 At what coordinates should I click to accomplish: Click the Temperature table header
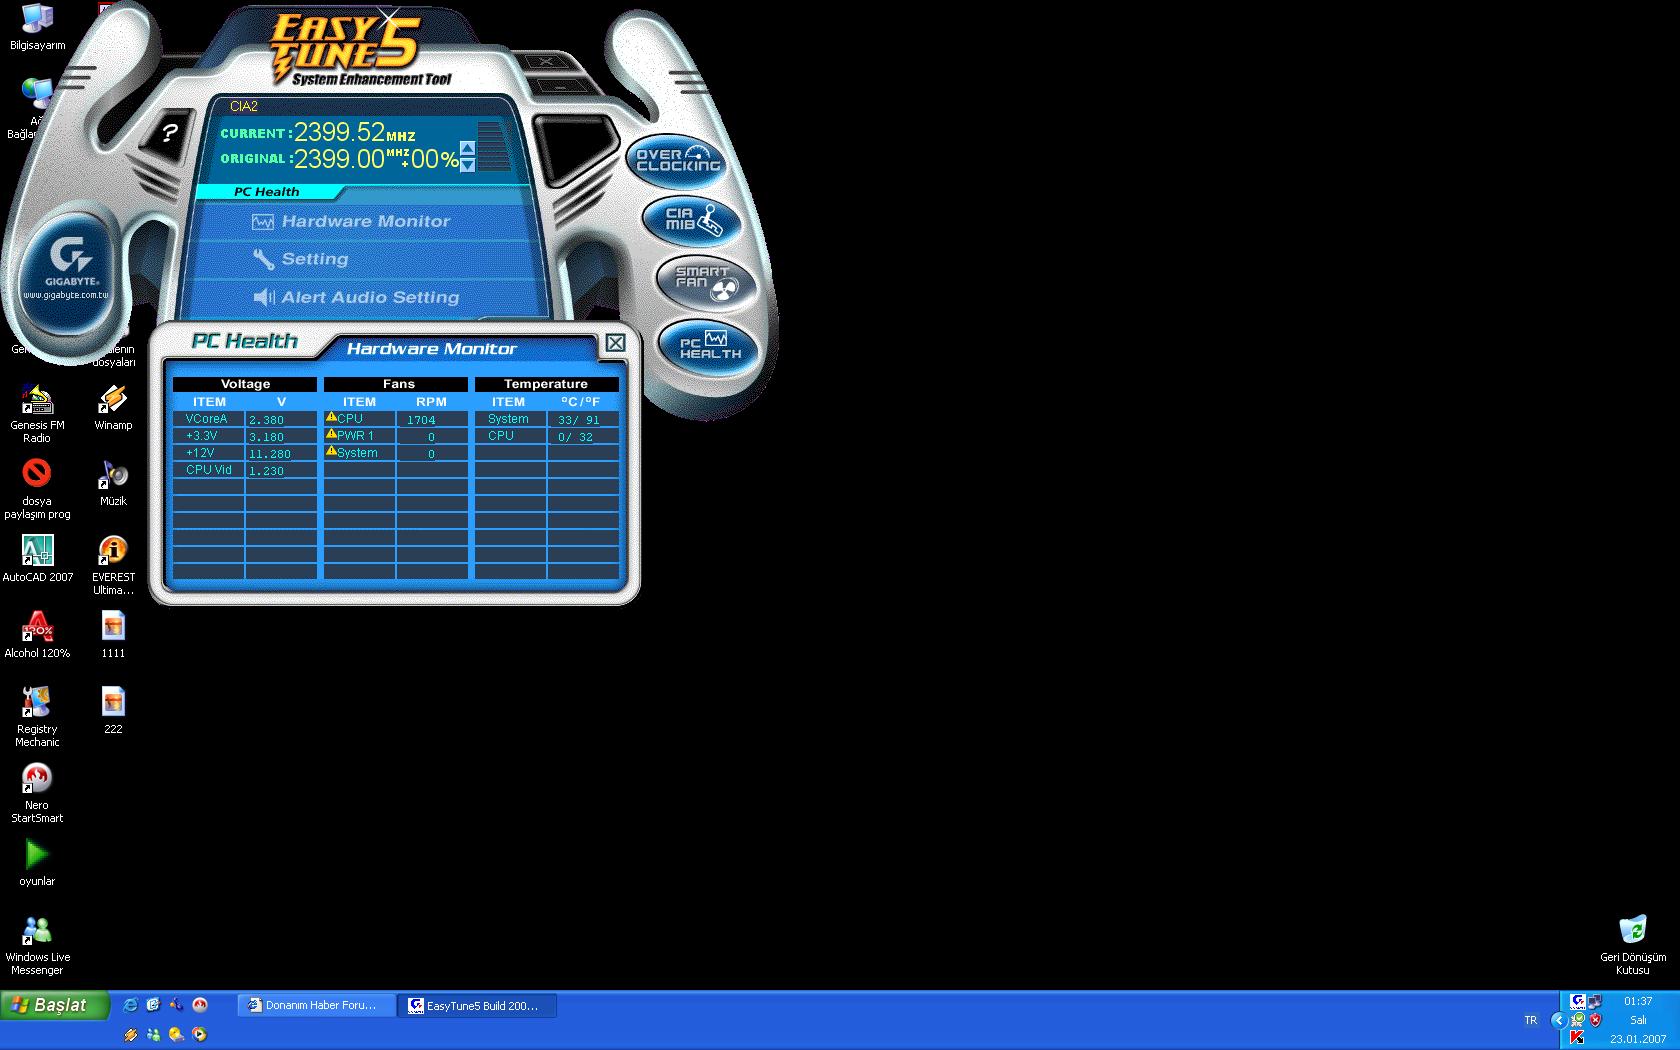click(546, 384)
